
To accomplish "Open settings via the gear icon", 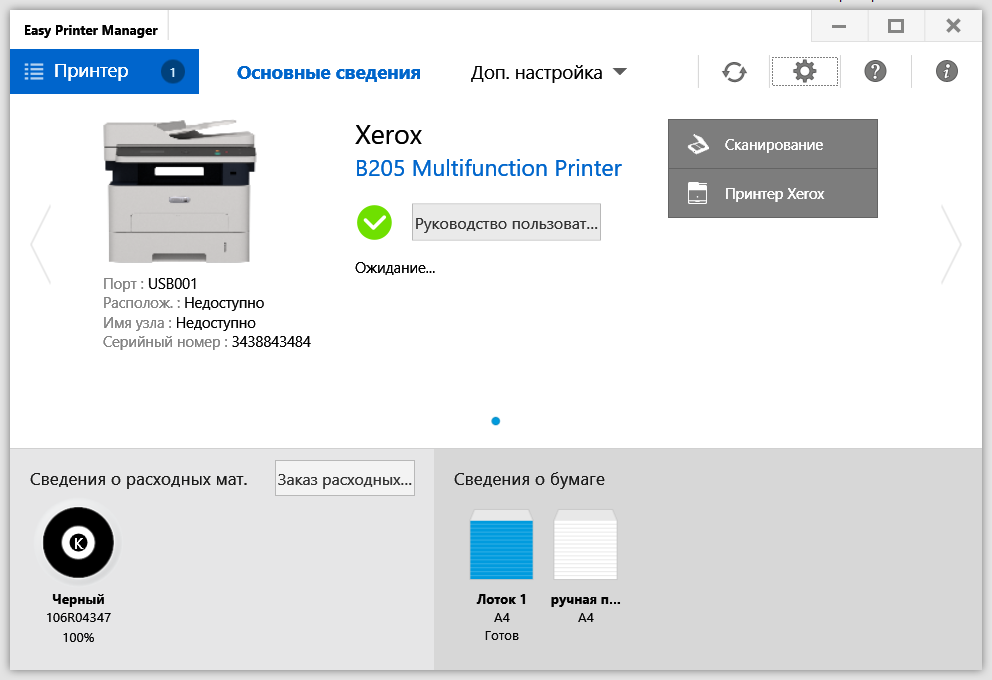I will click(804, 71).
